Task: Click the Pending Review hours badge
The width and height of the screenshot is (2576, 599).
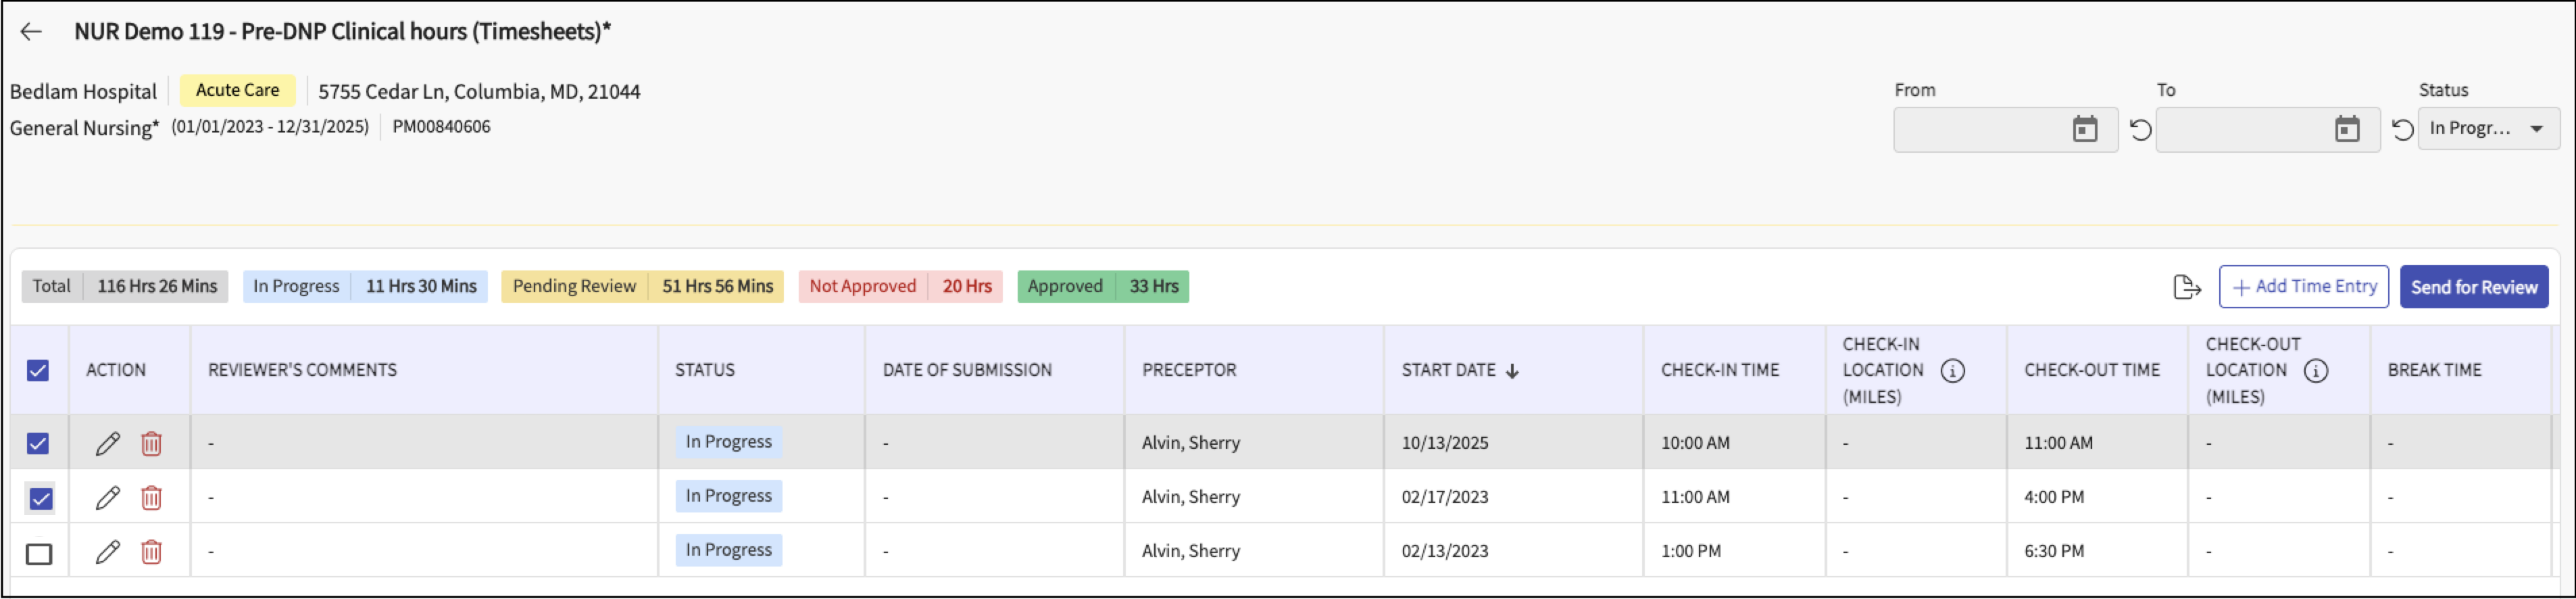Action: point(642,286)
